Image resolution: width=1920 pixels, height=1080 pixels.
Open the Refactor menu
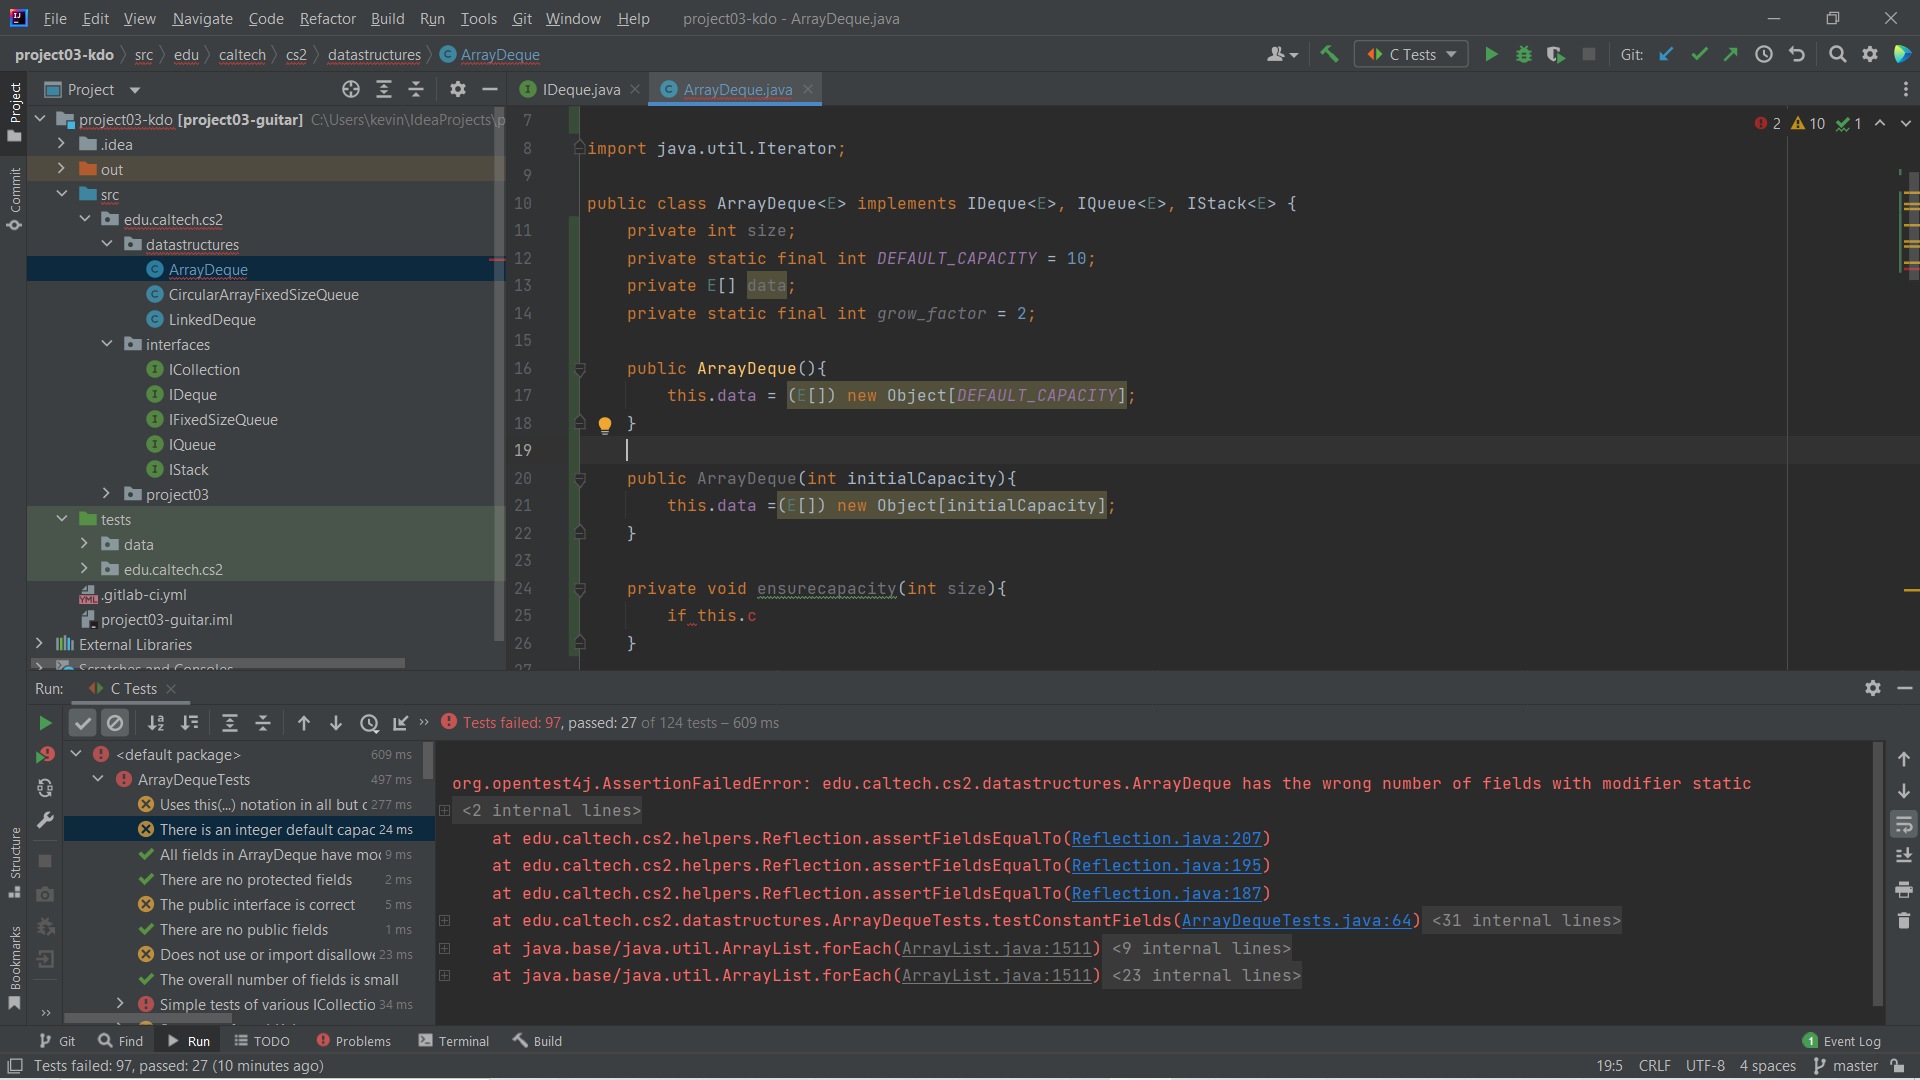(327, 18)
